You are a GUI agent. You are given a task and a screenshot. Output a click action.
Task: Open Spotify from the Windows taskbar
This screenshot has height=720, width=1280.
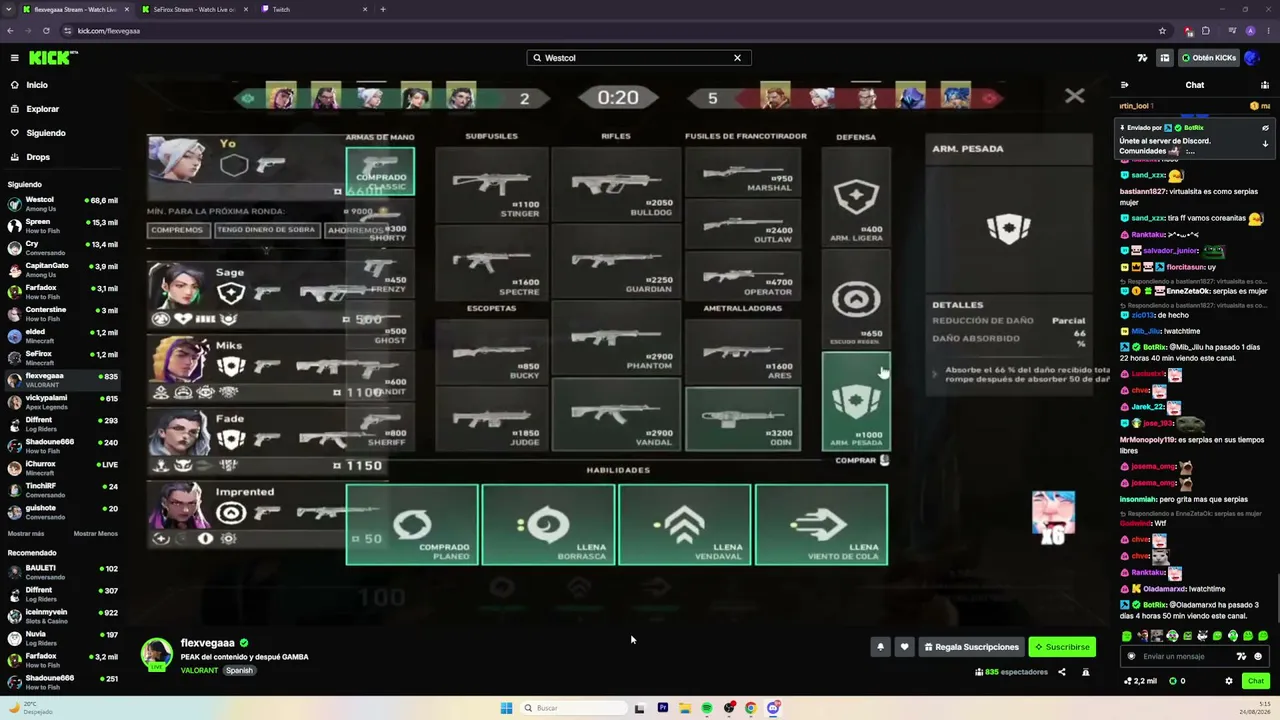click(x=707, y=708)
